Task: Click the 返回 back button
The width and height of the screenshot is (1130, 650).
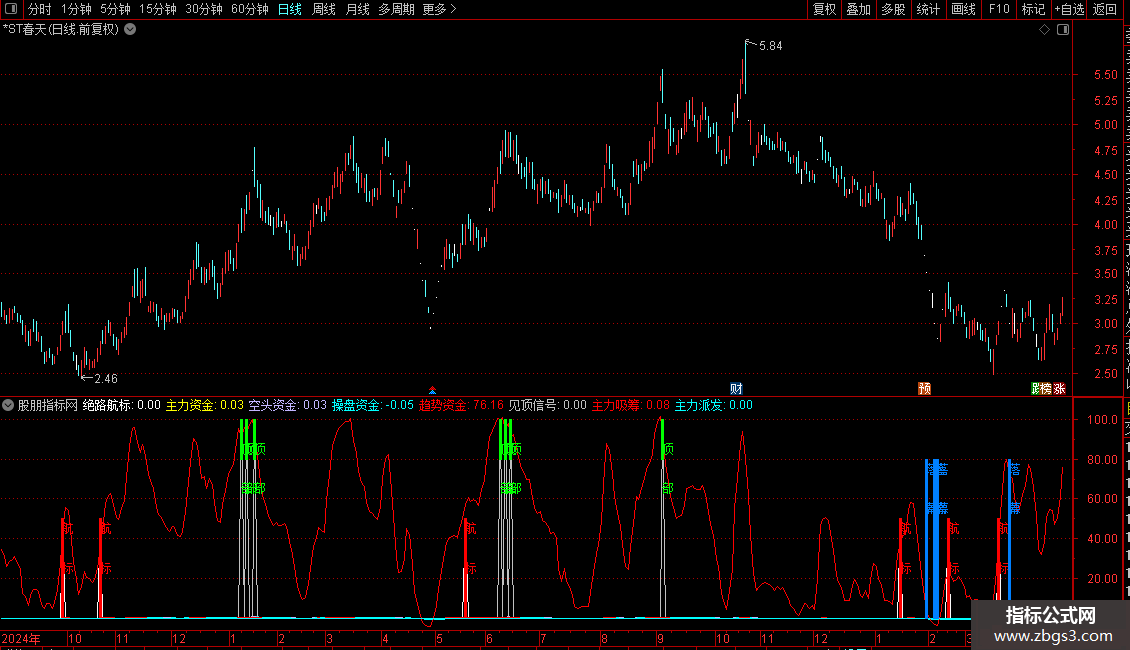Action: point(1104,9)
